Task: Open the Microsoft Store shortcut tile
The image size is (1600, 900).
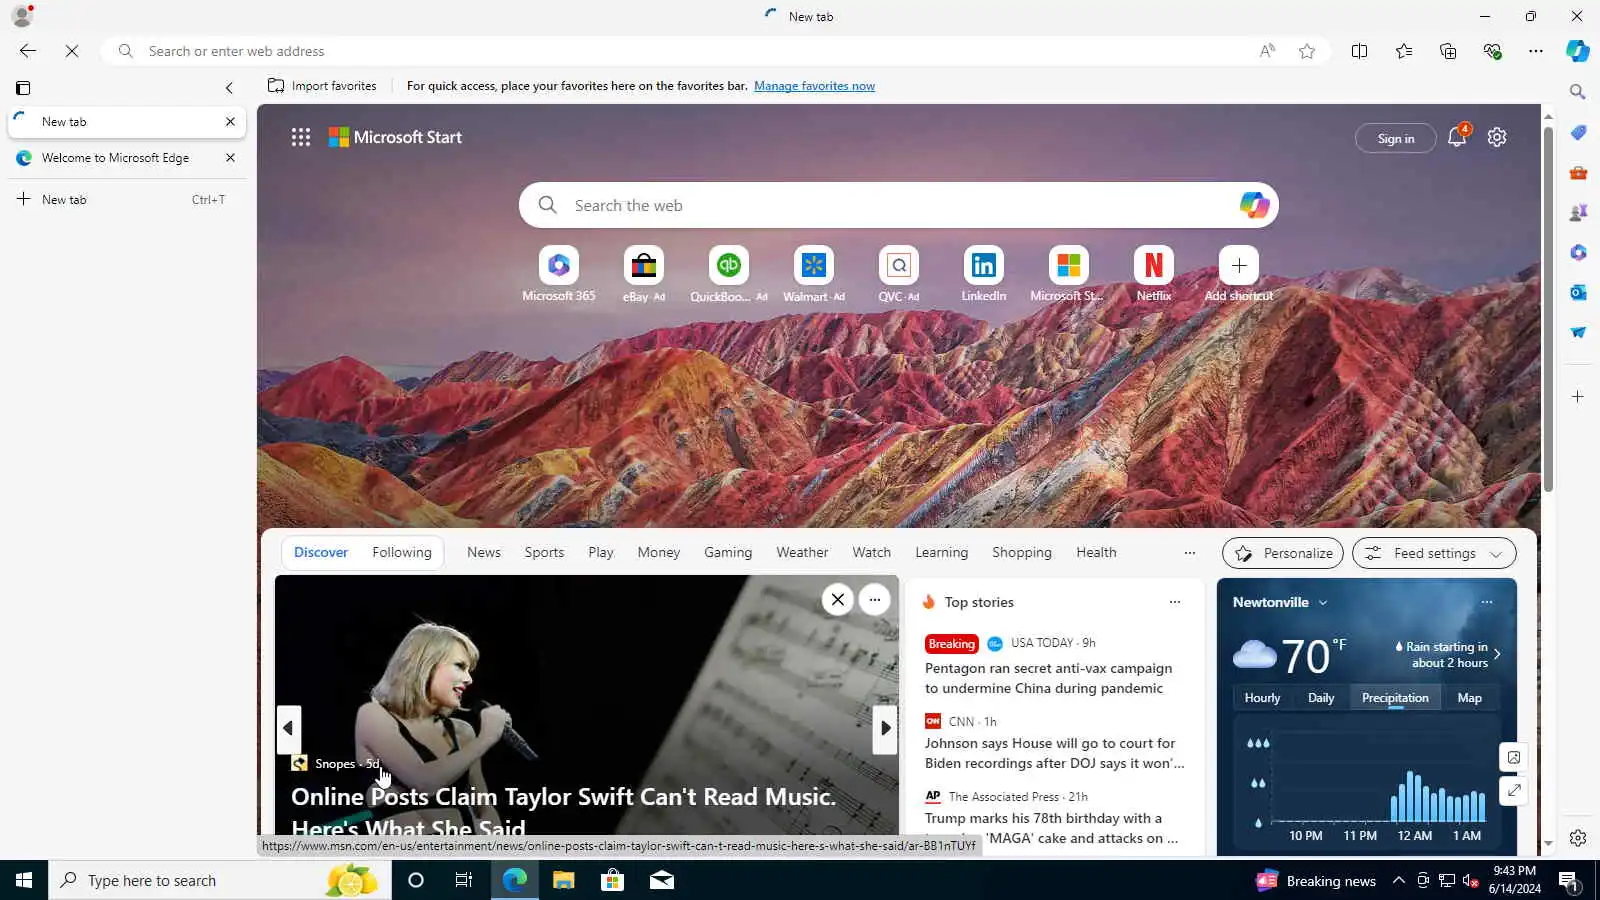Action: (1068, 274)
